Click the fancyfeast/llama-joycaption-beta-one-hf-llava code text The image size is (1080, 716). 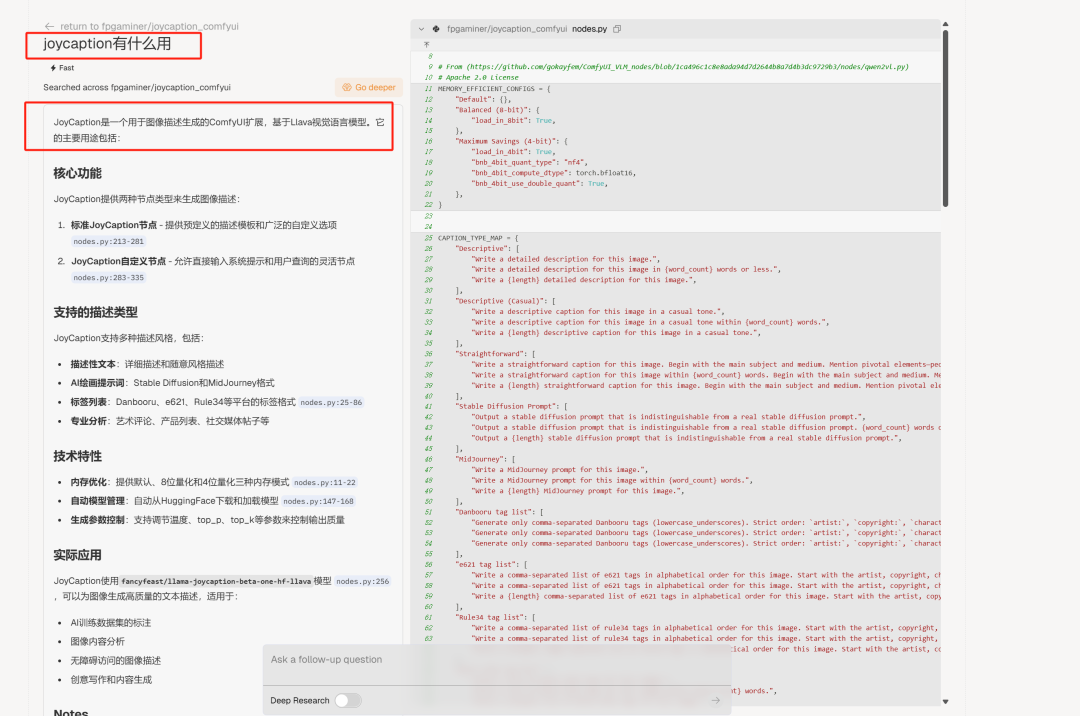point(216,581)
